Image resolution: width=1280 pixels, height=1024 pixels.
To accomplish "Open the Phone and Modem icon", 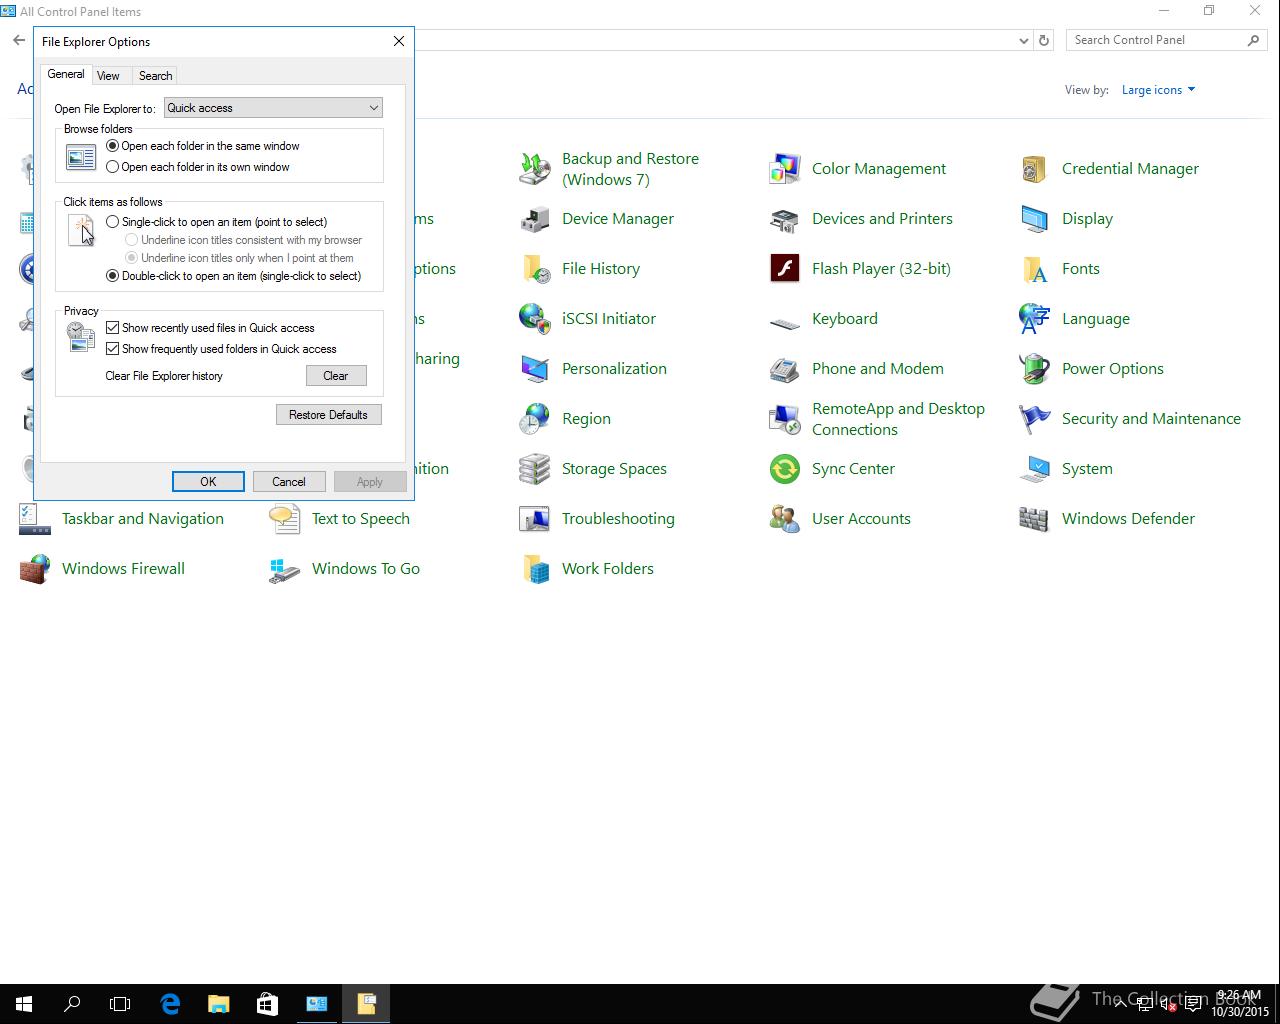I will tap(785, 369).
